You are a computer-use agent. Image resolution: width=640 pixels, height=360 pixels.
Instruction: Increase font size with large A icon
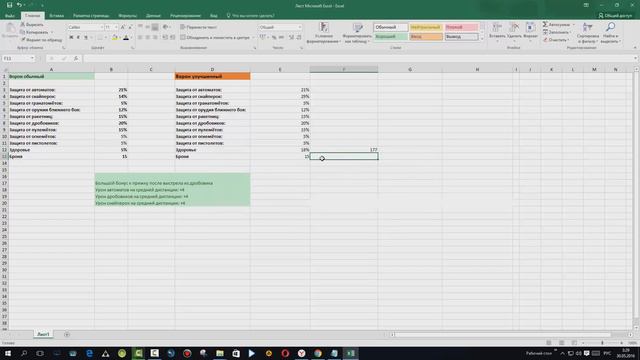pos(123,27)
